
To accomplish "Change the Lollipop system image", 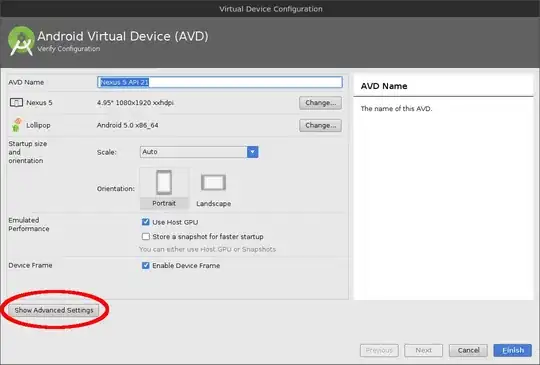I will (320, 125).
